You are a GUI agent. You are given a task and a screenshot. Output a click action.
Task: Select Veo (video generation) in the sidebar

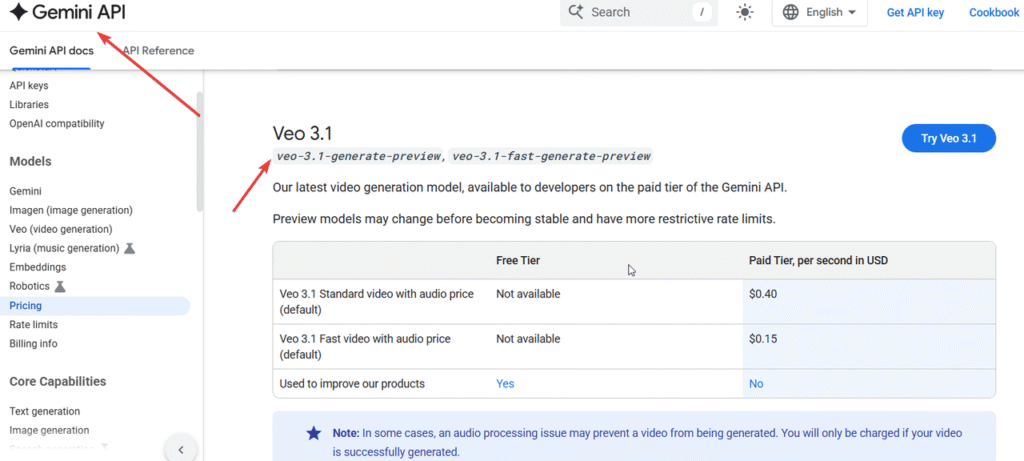click(x=60, y=229)
